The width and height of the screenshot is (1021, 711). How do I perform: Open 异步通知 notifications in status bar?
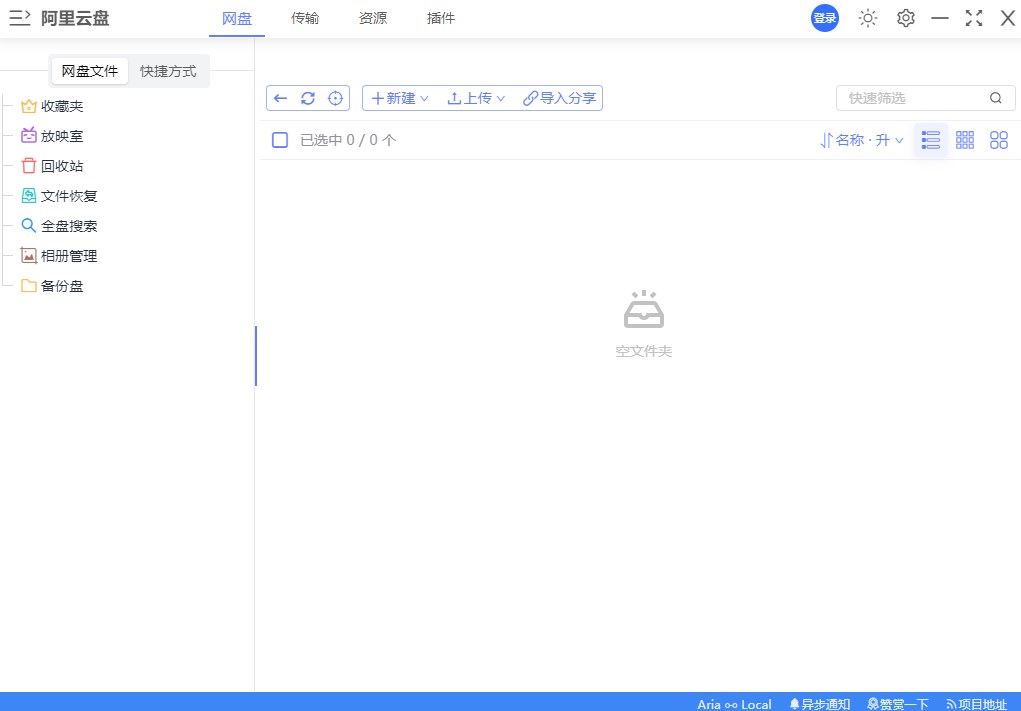point(820,703)
